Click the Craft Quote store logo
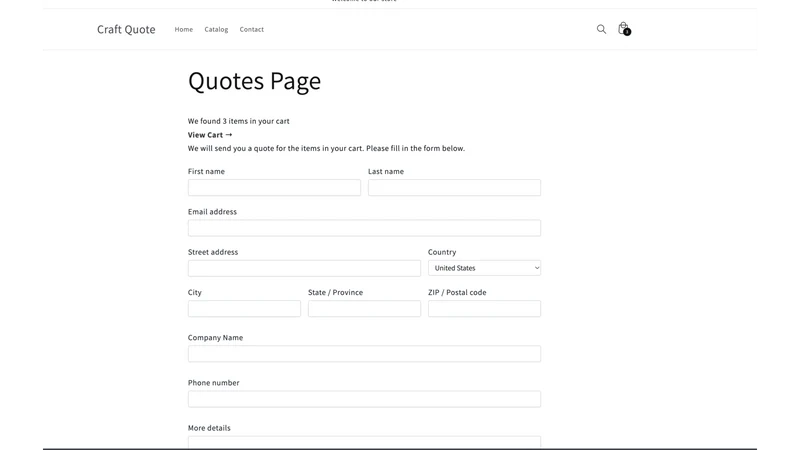Viewport: 800px width, 450px height. tap(126, 30)
